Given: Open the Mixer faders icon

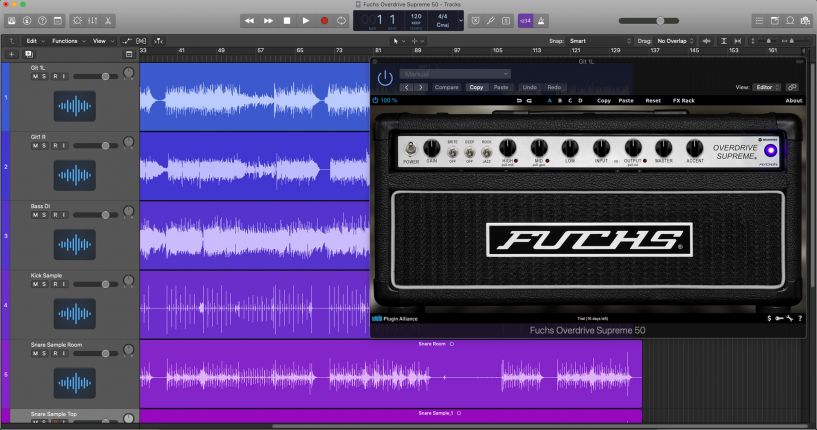Looking at the screenshot, I should (93, 21).
